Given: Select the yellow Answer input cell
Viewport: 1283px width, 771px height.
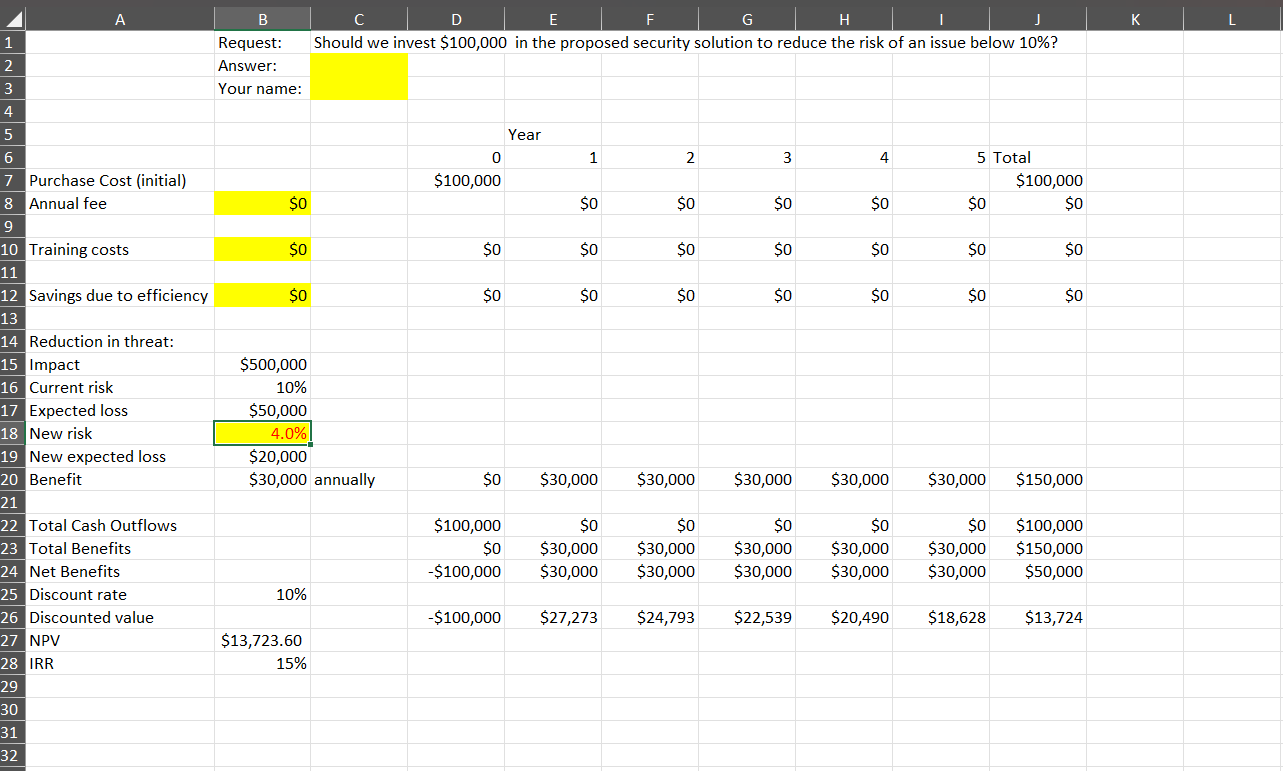Looking at the screenshot, I should coord(359,65).
